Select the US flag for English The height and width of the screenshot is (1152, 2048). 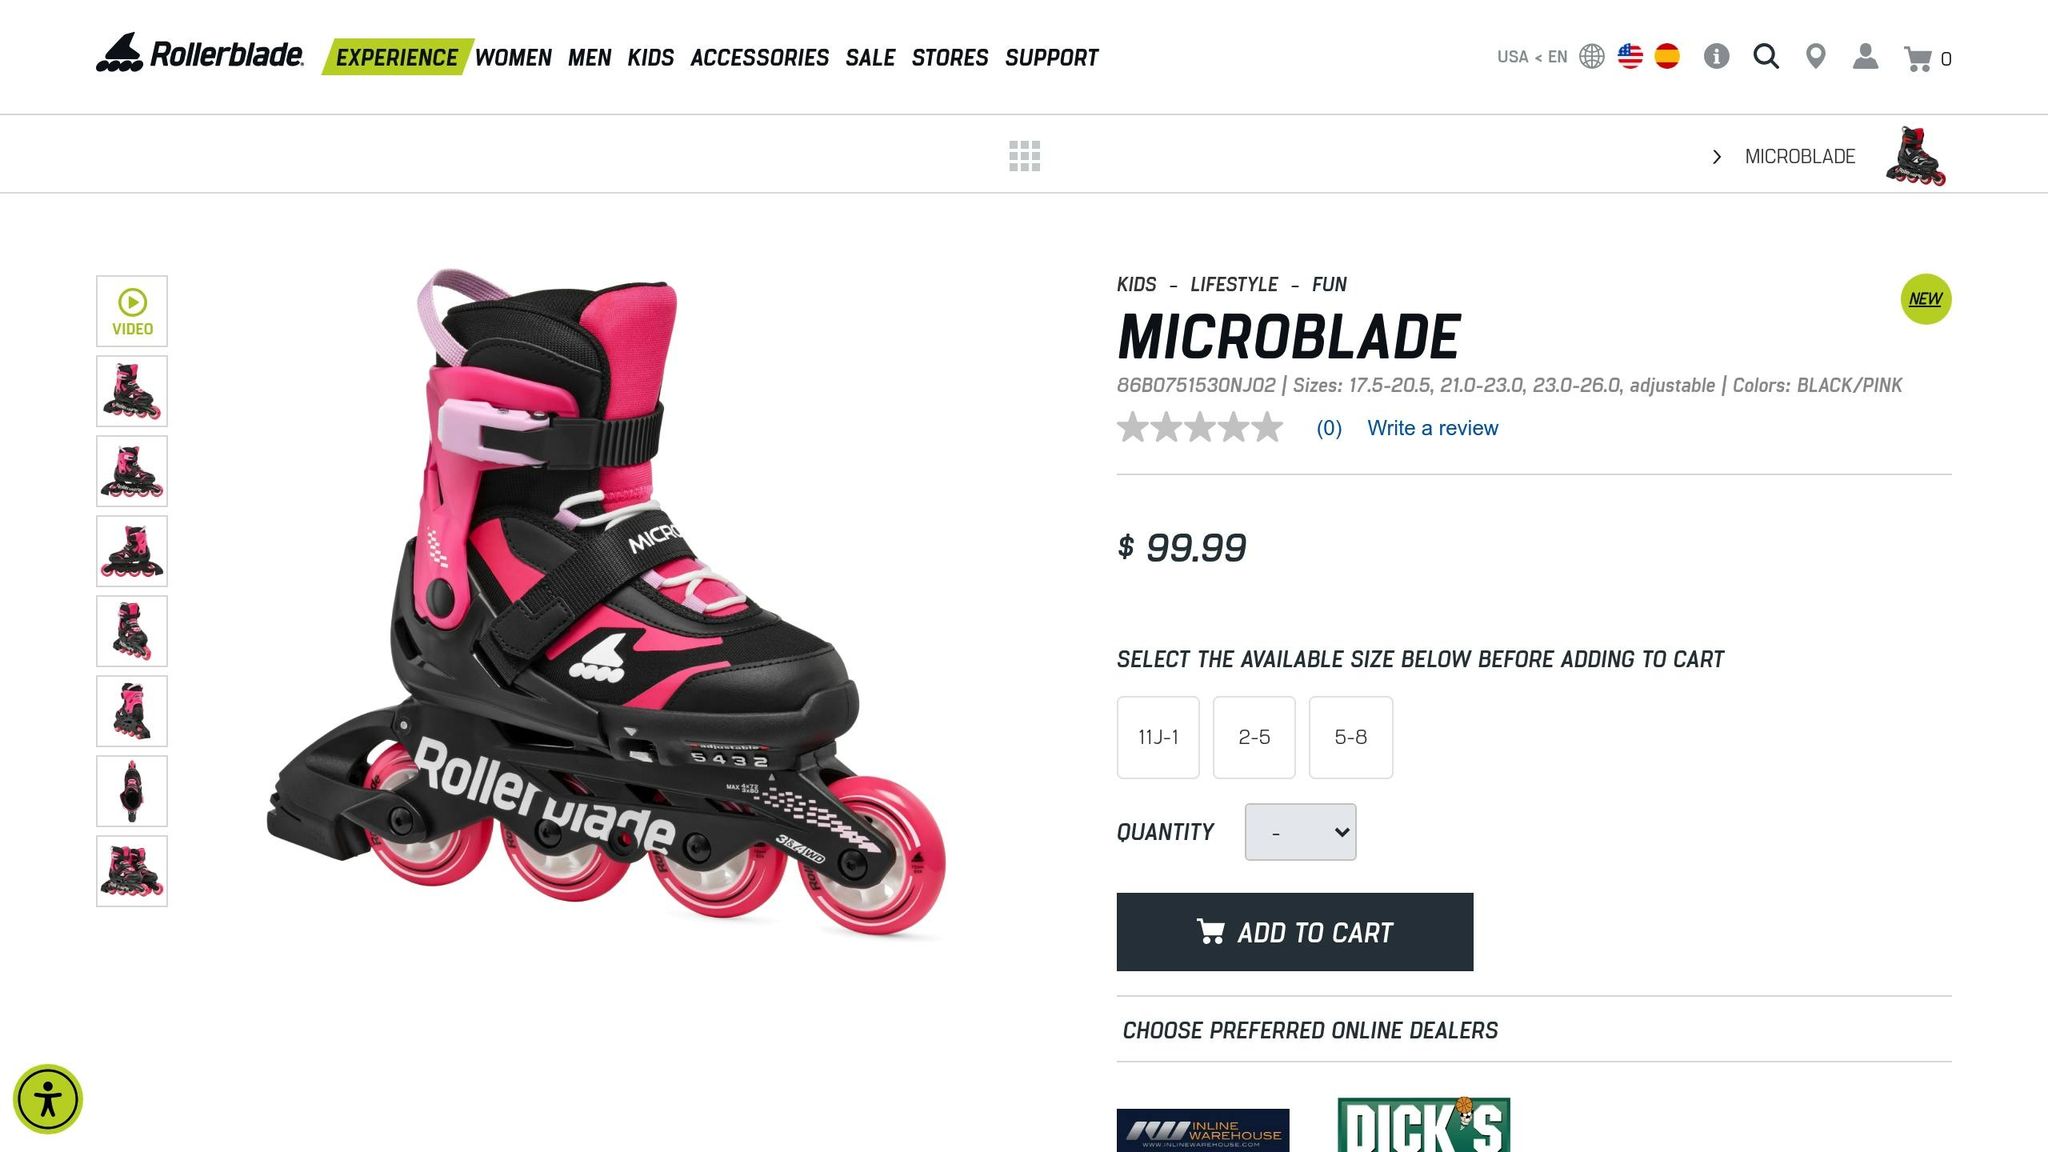coord(1631,57)
